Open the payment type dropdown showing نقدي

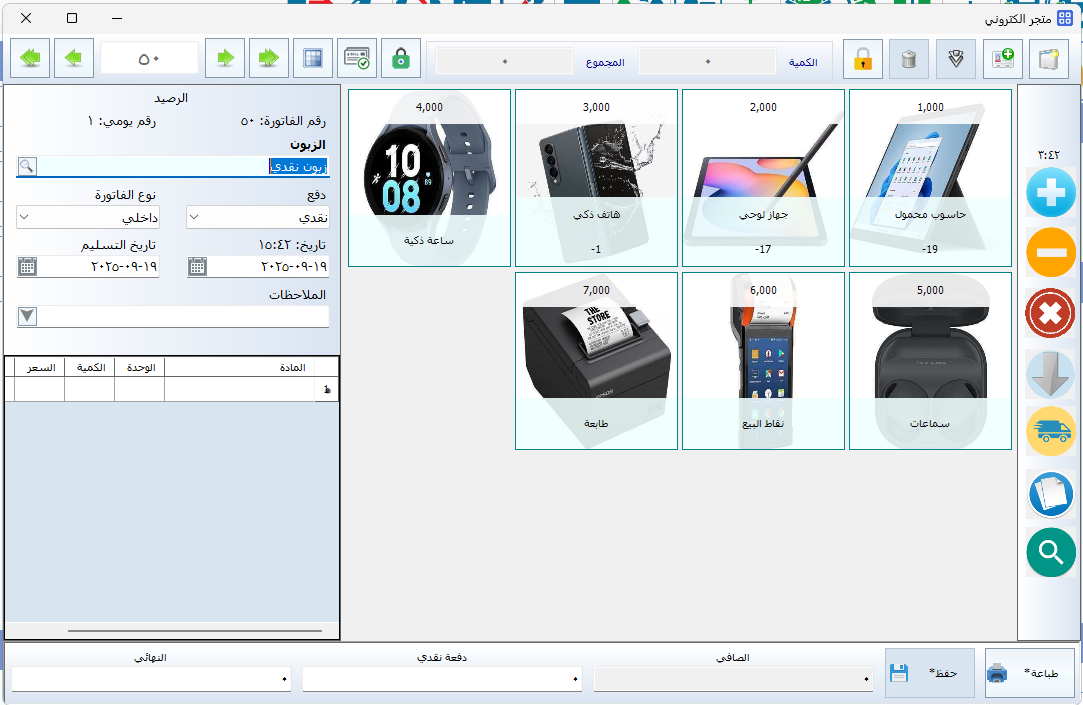pos(258,217)
